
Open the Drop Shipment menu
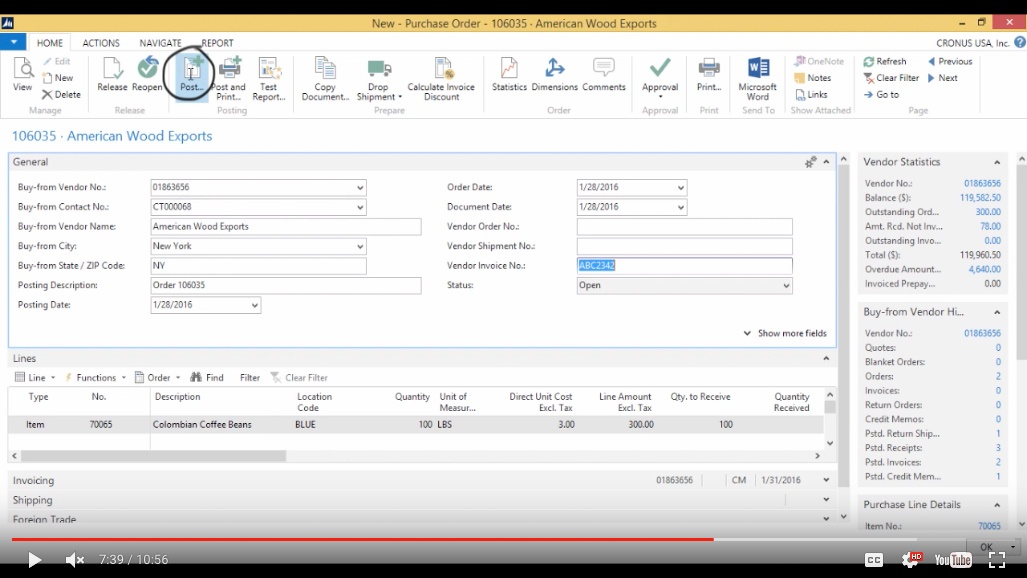point(379,79)
